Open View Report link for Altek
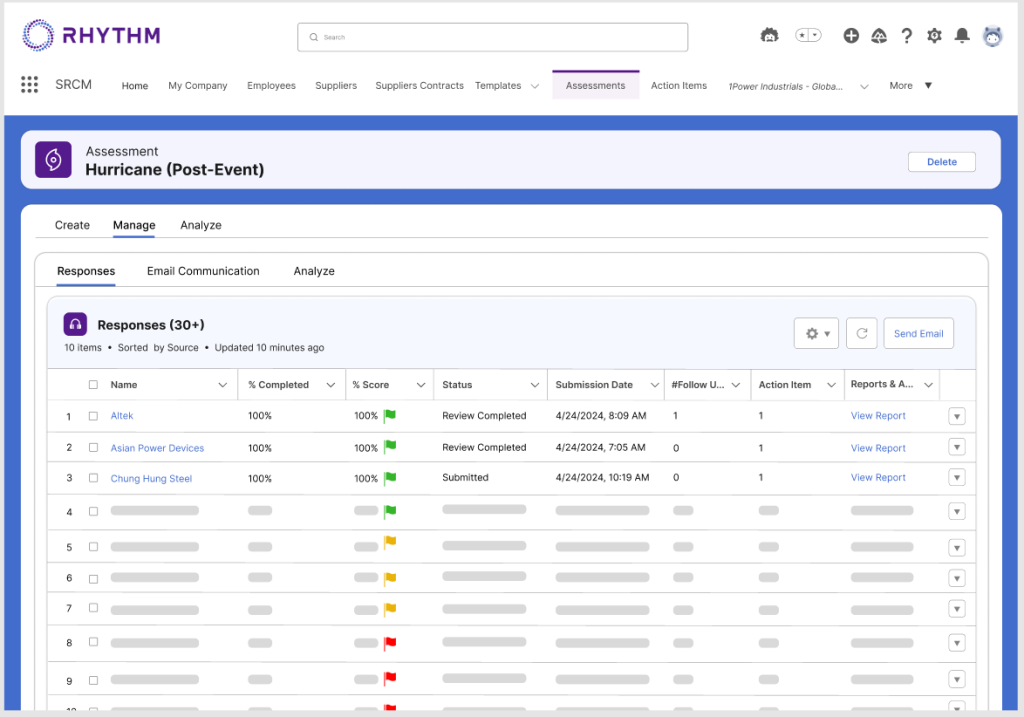 [878, 416]
